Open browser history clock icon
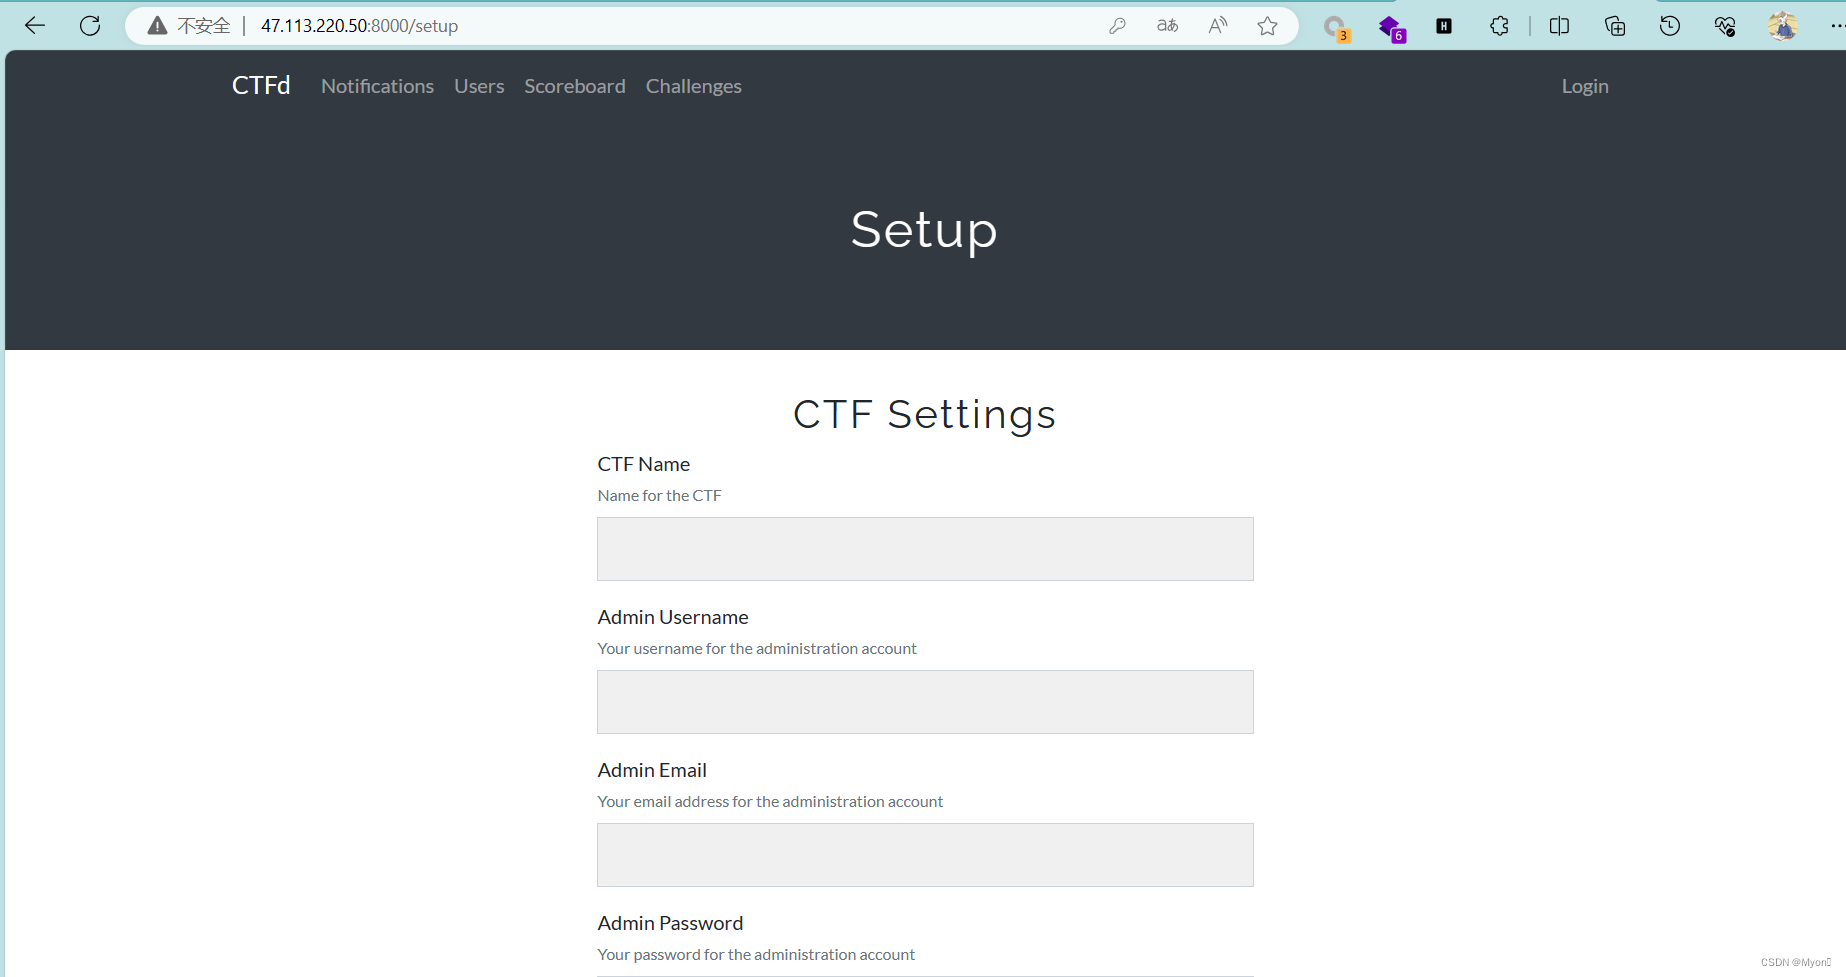The width and height of the screenshot is (1846, 977). coord(1669,26)
